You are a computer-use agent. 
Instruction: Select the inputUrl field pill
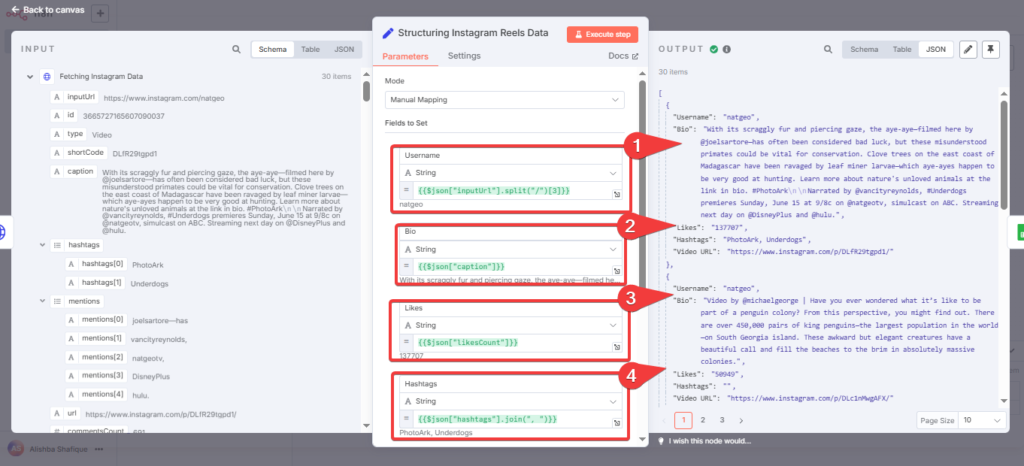pos(75,97)
